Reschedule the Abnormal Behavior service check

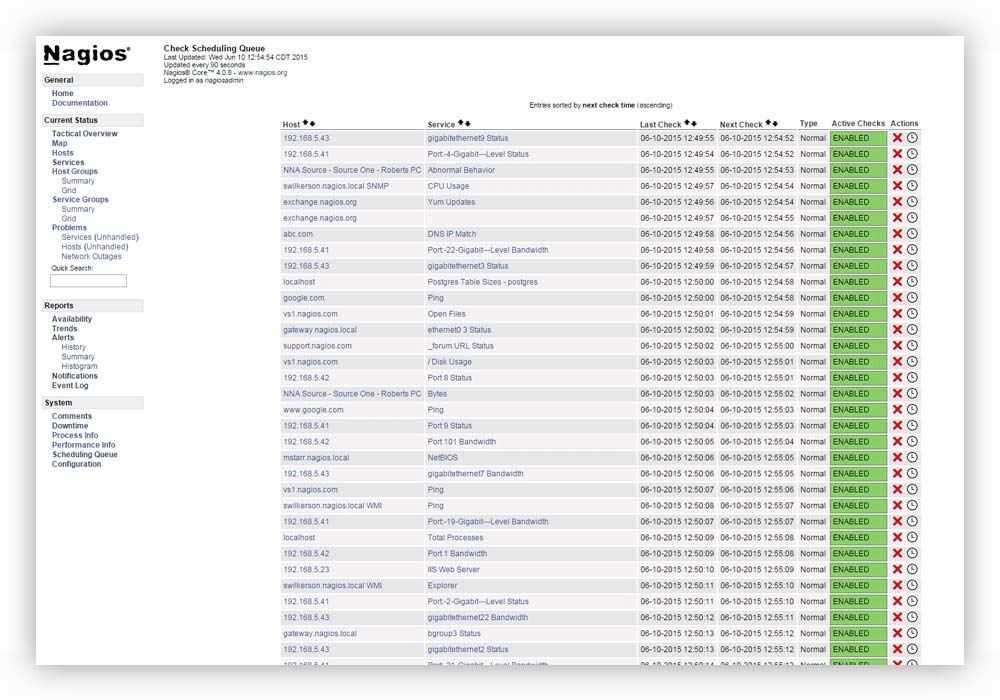coord(912,170)
